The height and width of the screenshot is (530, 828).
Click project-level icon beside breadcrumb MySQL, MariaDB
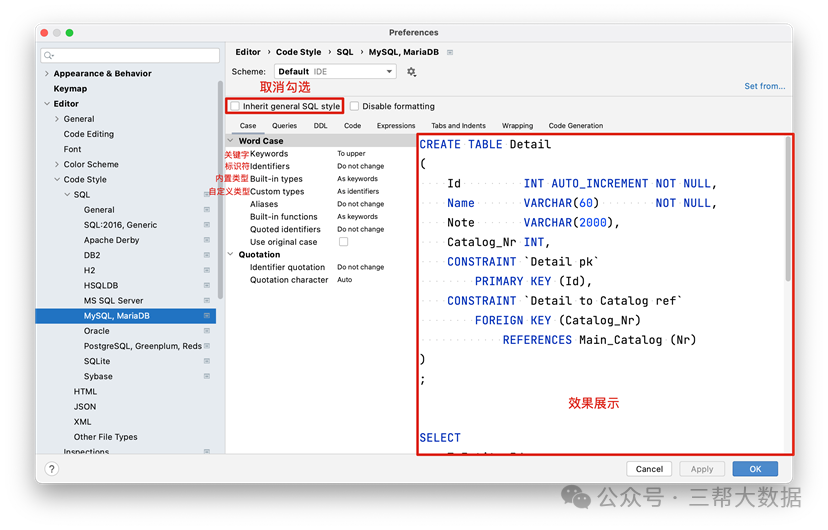click(450, 52)
